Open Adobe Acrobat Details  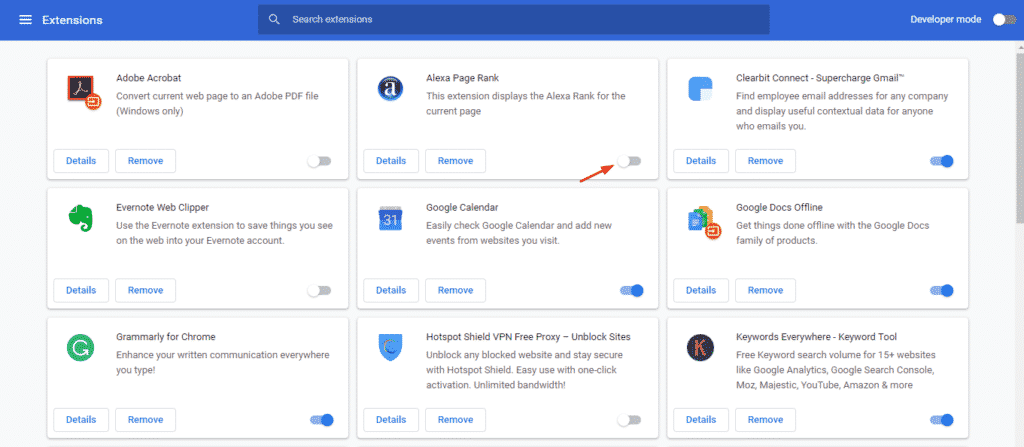81,161
